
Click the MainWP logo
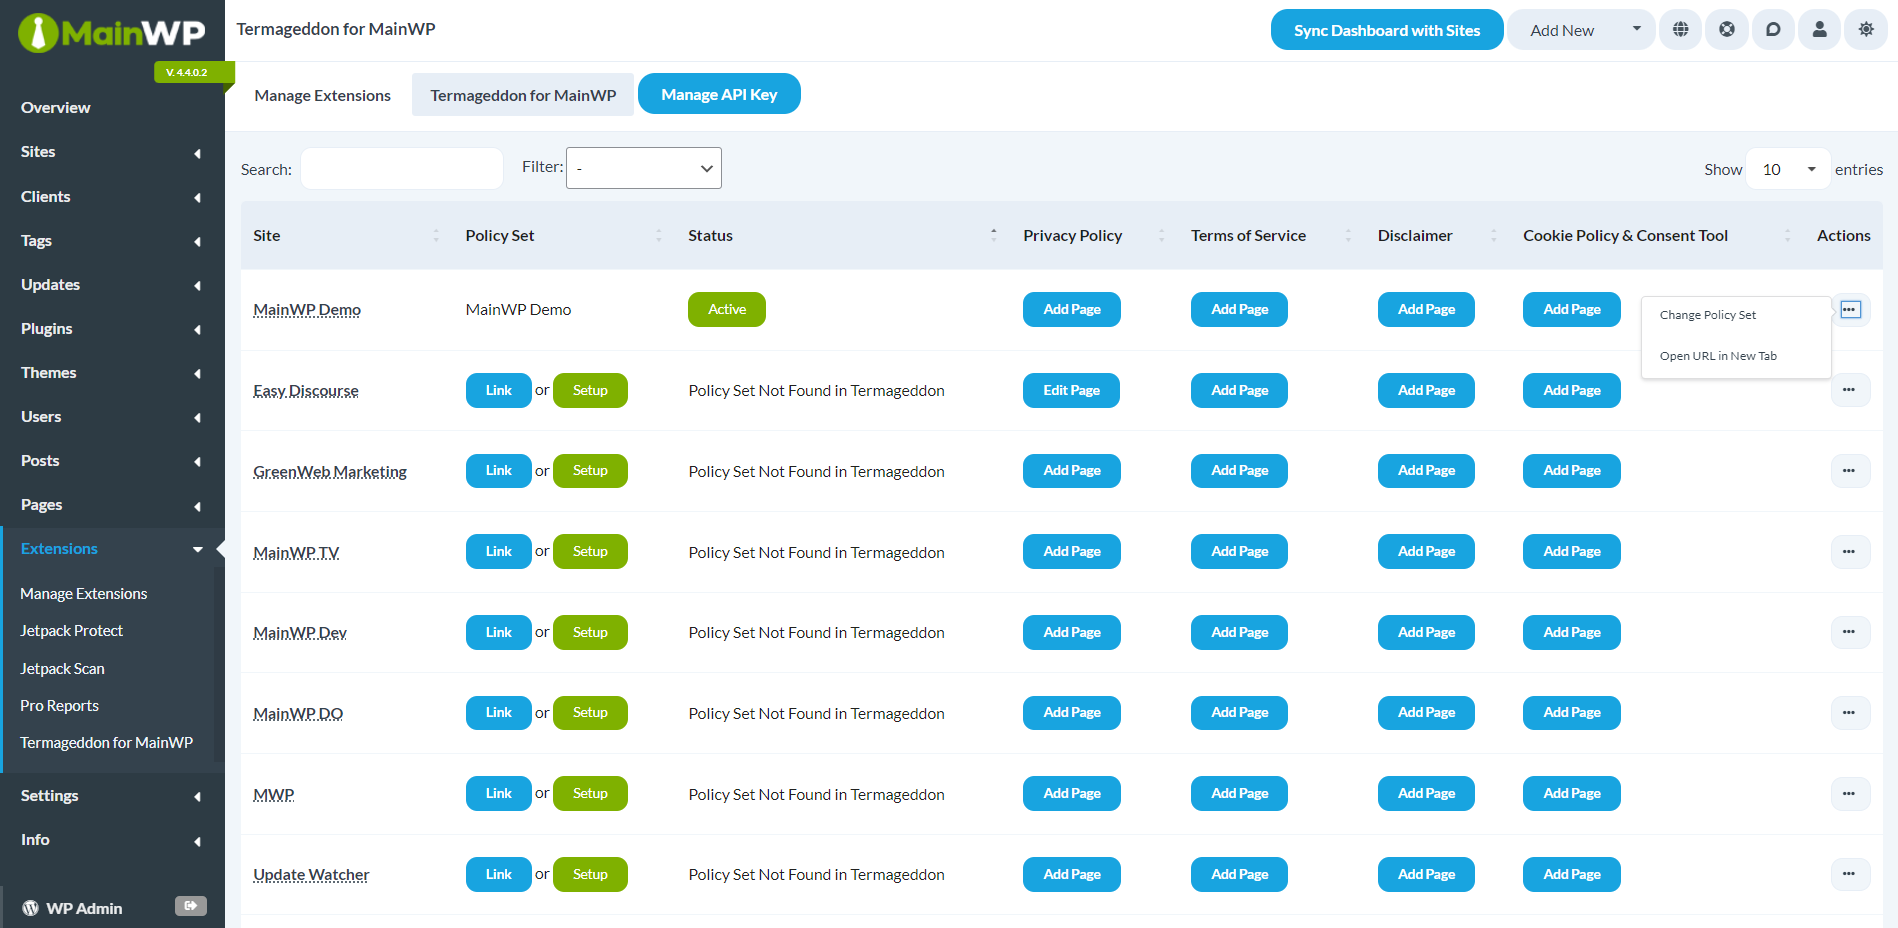pos(112,33)
